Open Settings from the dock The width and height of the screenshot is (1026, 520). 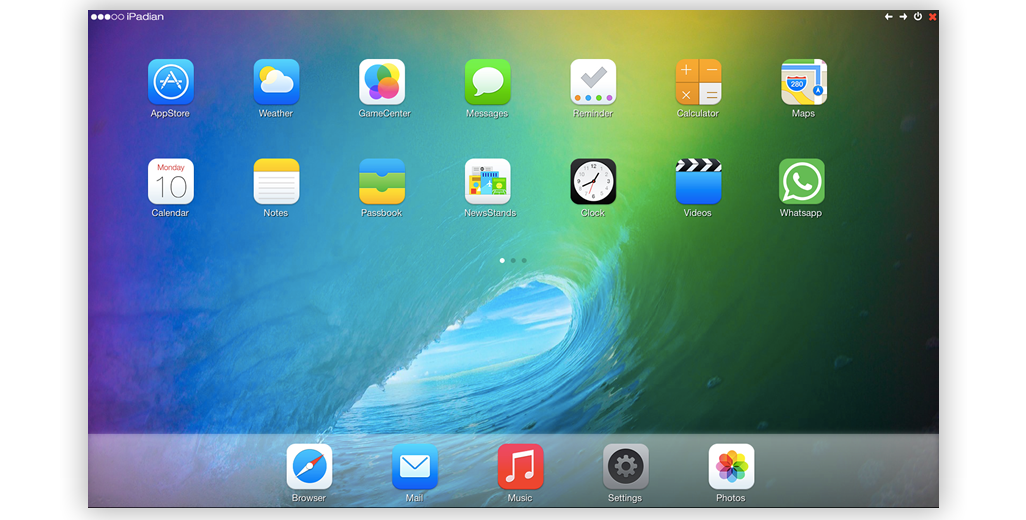[626, 466]
